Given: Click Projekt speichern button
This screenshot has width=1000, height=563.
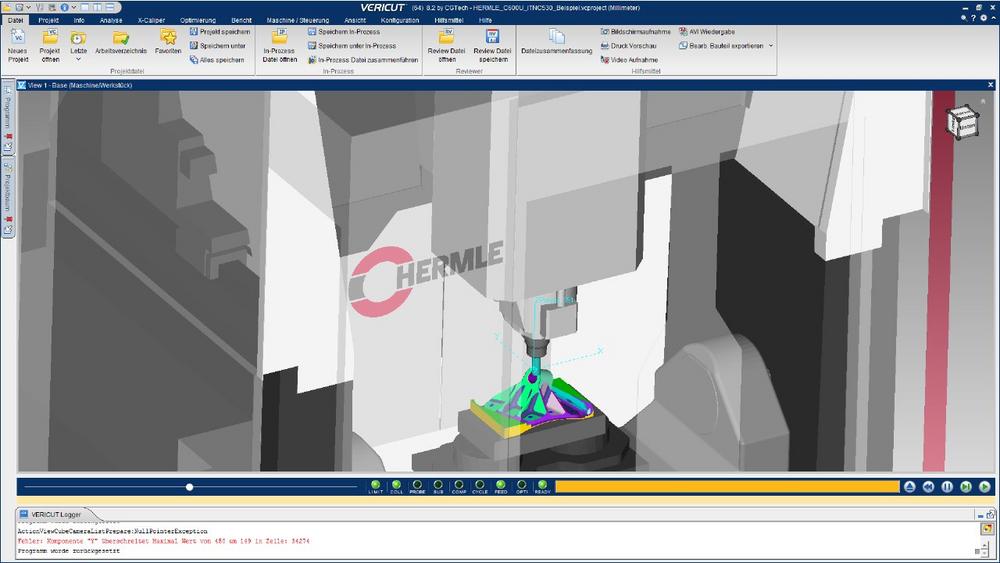Looking at the screenshot, I should pos(219,32).
